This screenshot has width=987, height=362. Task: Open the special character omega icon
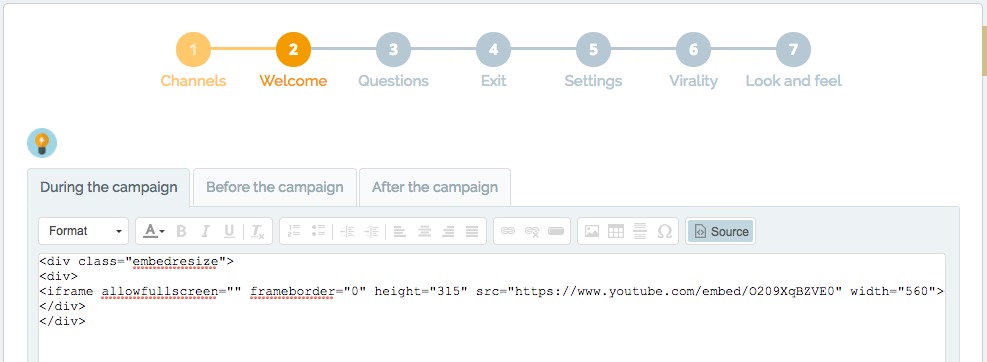[664, 231]
